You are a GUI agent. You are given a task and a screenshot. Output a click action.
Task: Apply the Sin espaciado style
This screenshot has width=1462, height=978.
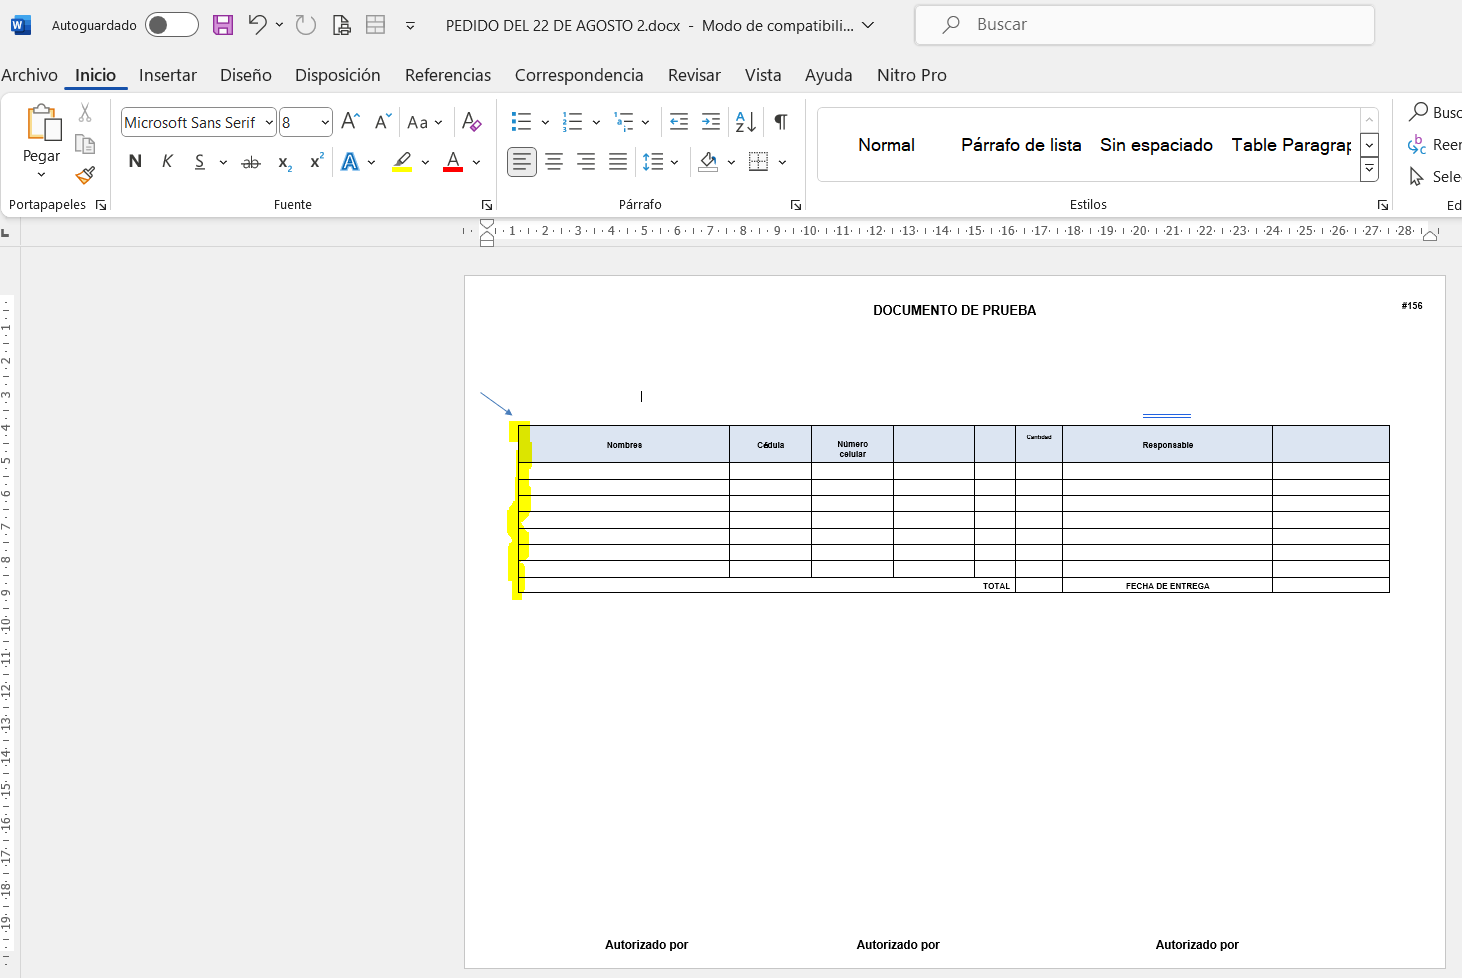pyautogui.click(x=1156, y=145)
